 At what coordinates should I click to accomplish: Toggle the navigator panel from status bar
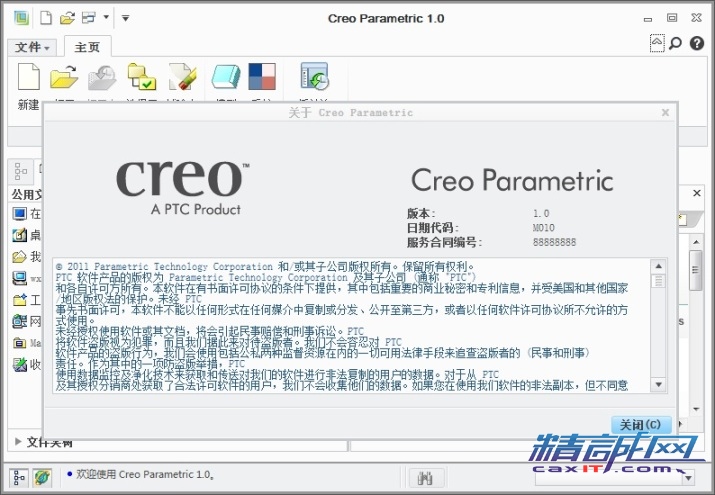coord(19,478)
